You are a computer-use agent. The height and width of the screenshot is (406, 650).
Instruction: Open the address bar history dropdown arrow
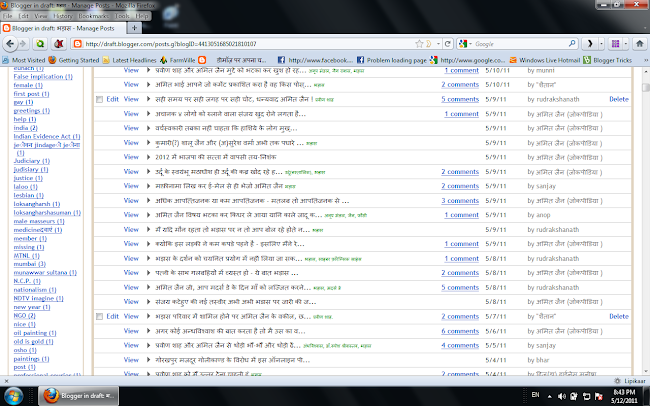pyautogui.click(x=438, y=44)
